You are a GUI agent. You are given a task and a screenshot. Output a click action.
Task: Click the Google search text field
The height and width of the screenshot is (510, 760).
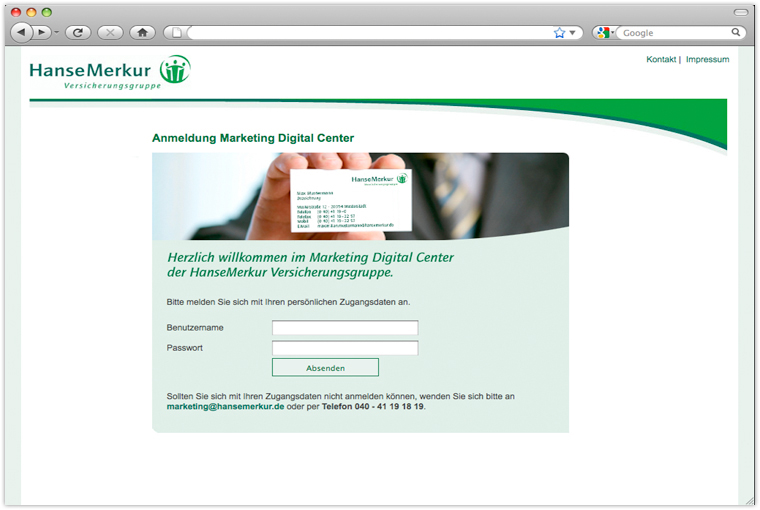pyautogui.click(x=675, y=32)
